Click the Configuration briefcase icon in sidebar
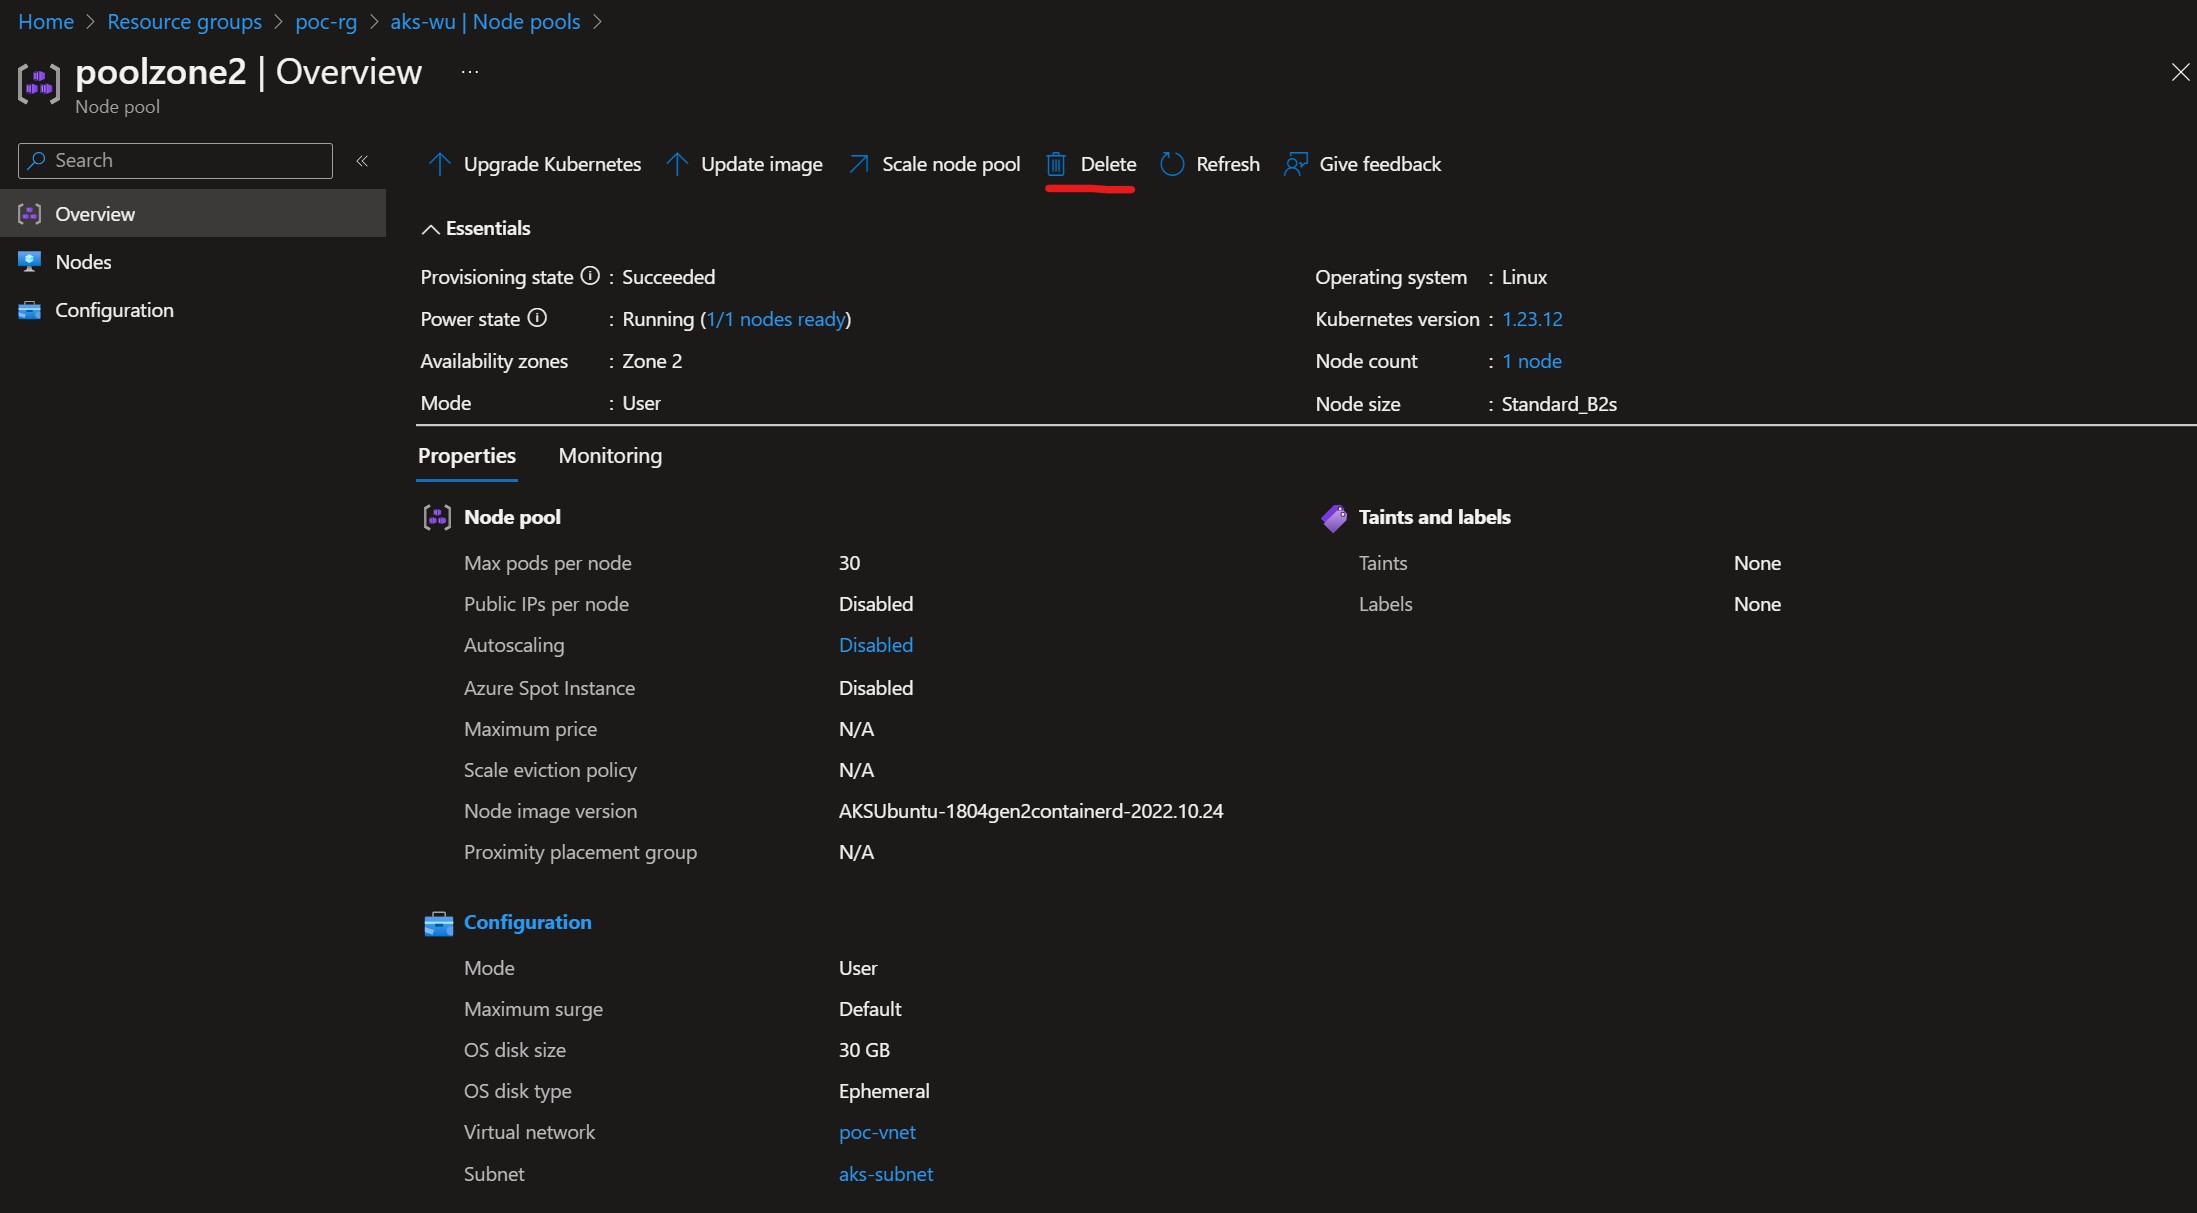 [28, 310]
